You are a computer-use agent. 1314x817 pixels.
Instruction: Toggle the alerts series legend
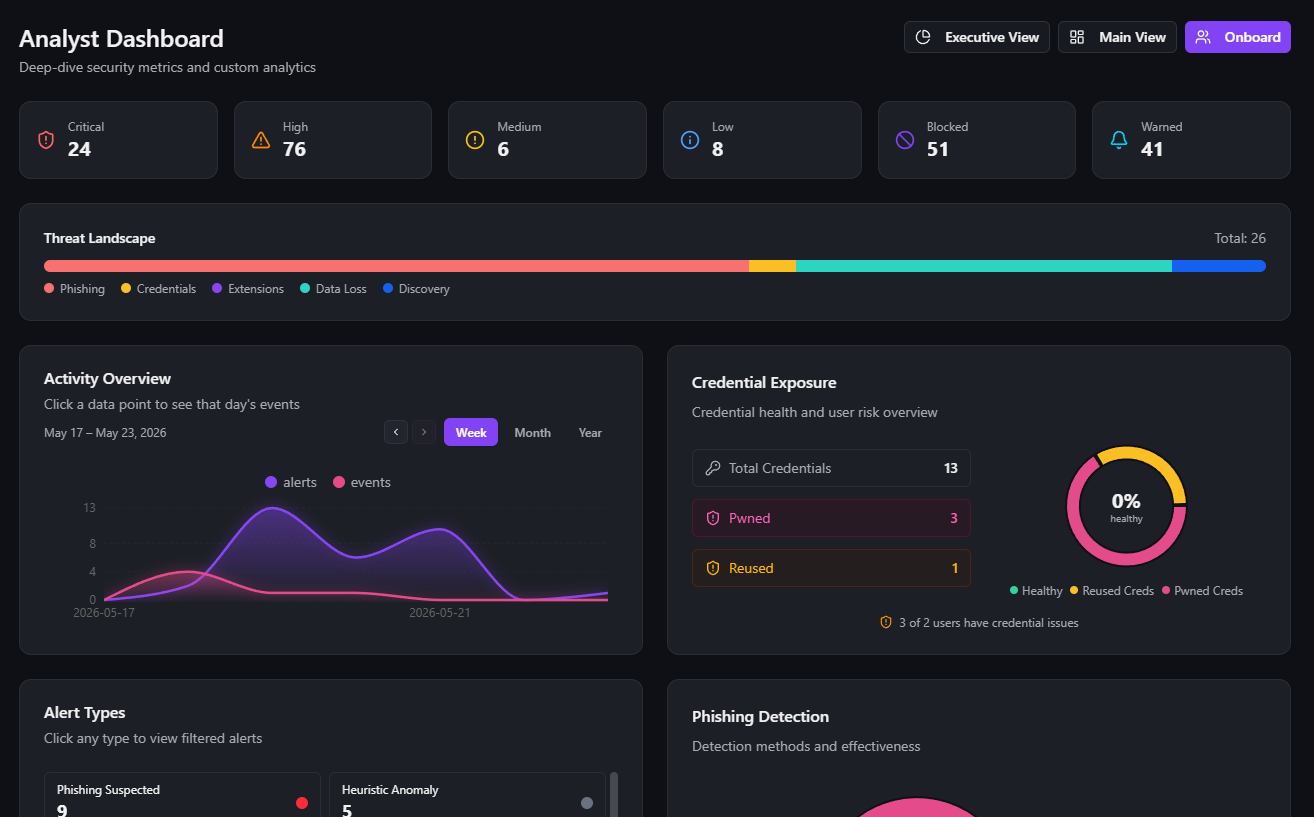tap(291, 482)
